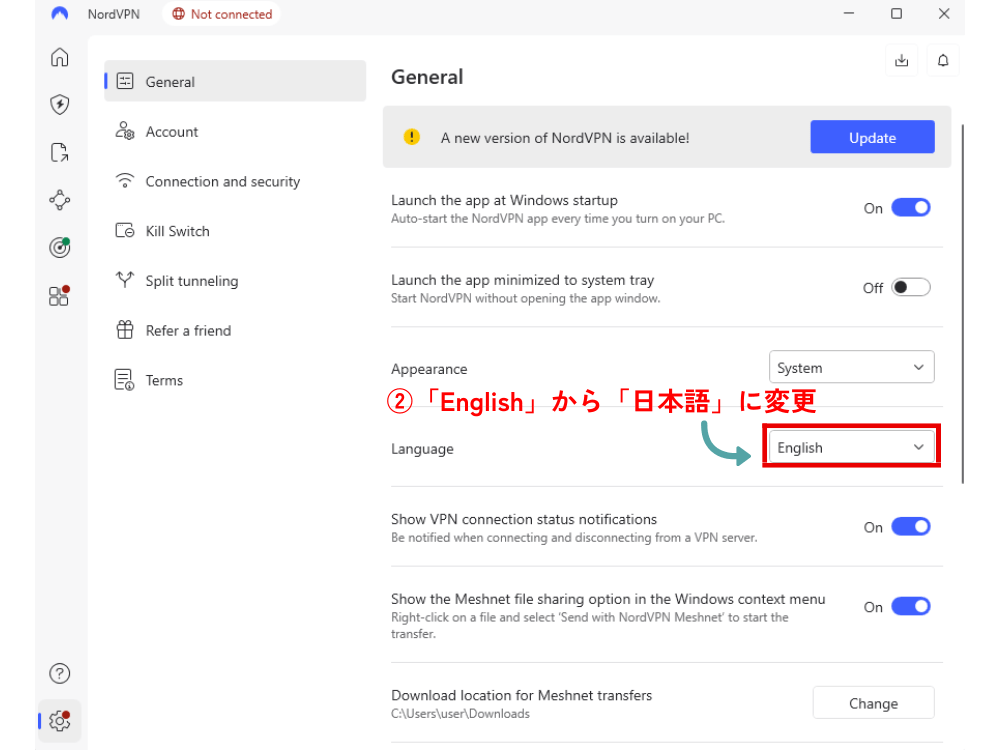Toggle Meshnet file sharing context menu option
This screenshot has height=750, width=1000.
[x=910, y=607]
